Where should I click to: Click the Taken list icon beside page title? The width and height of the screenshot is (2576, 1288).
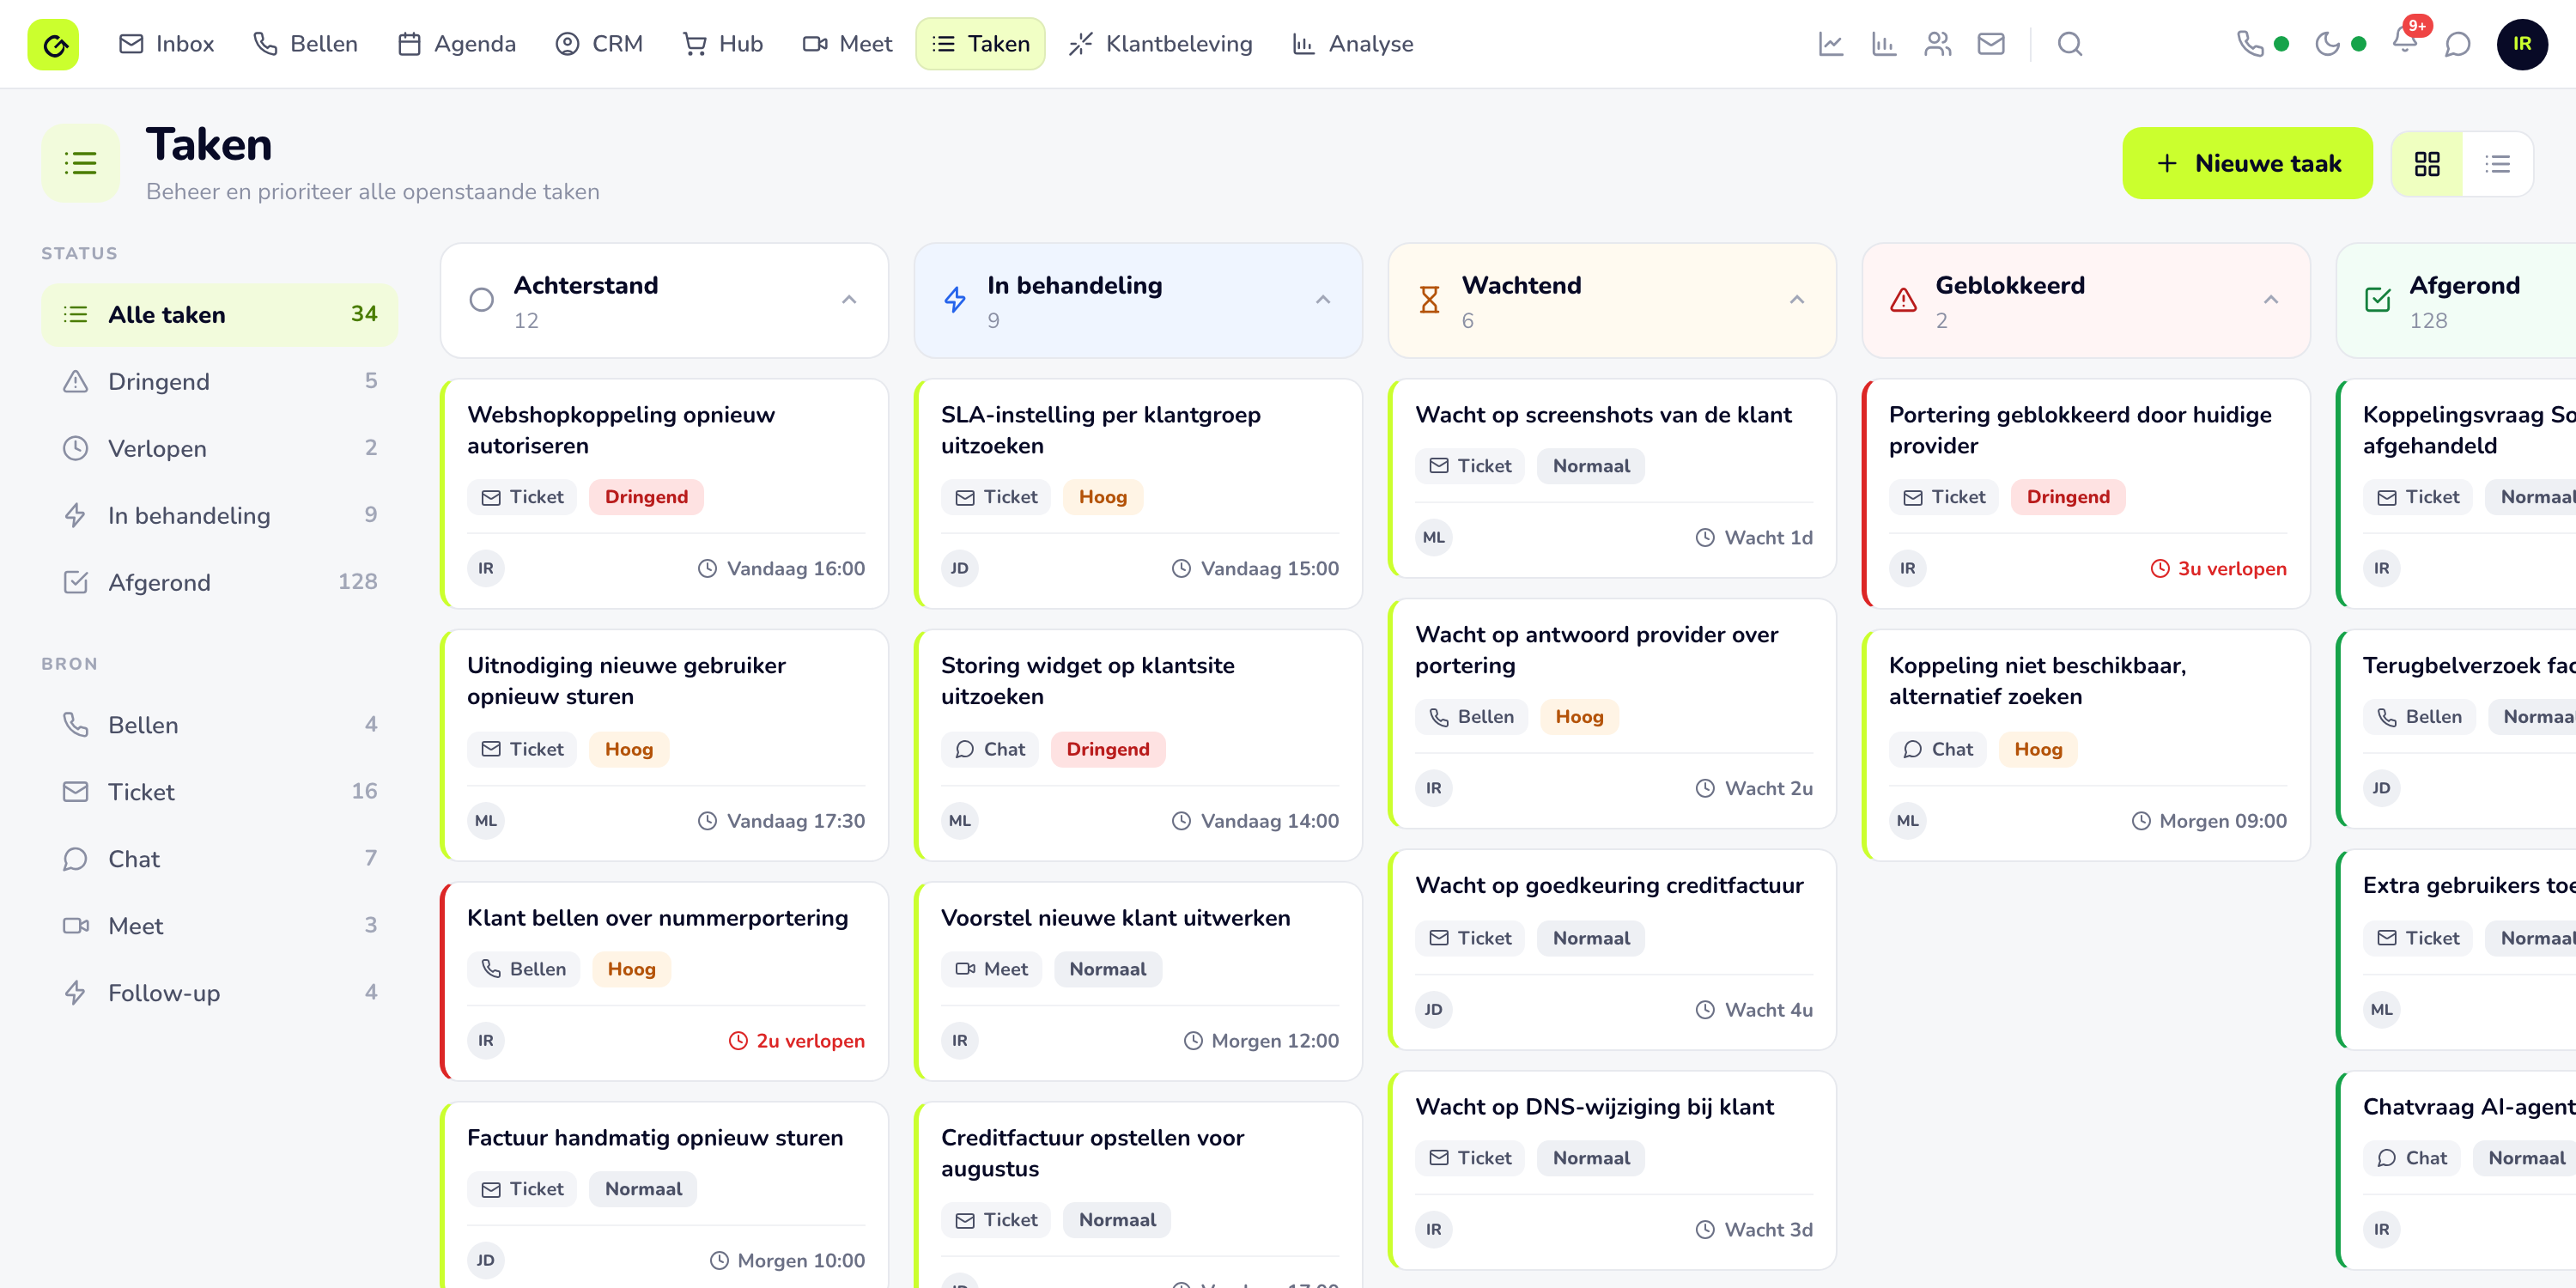click(x=80, y=163)
